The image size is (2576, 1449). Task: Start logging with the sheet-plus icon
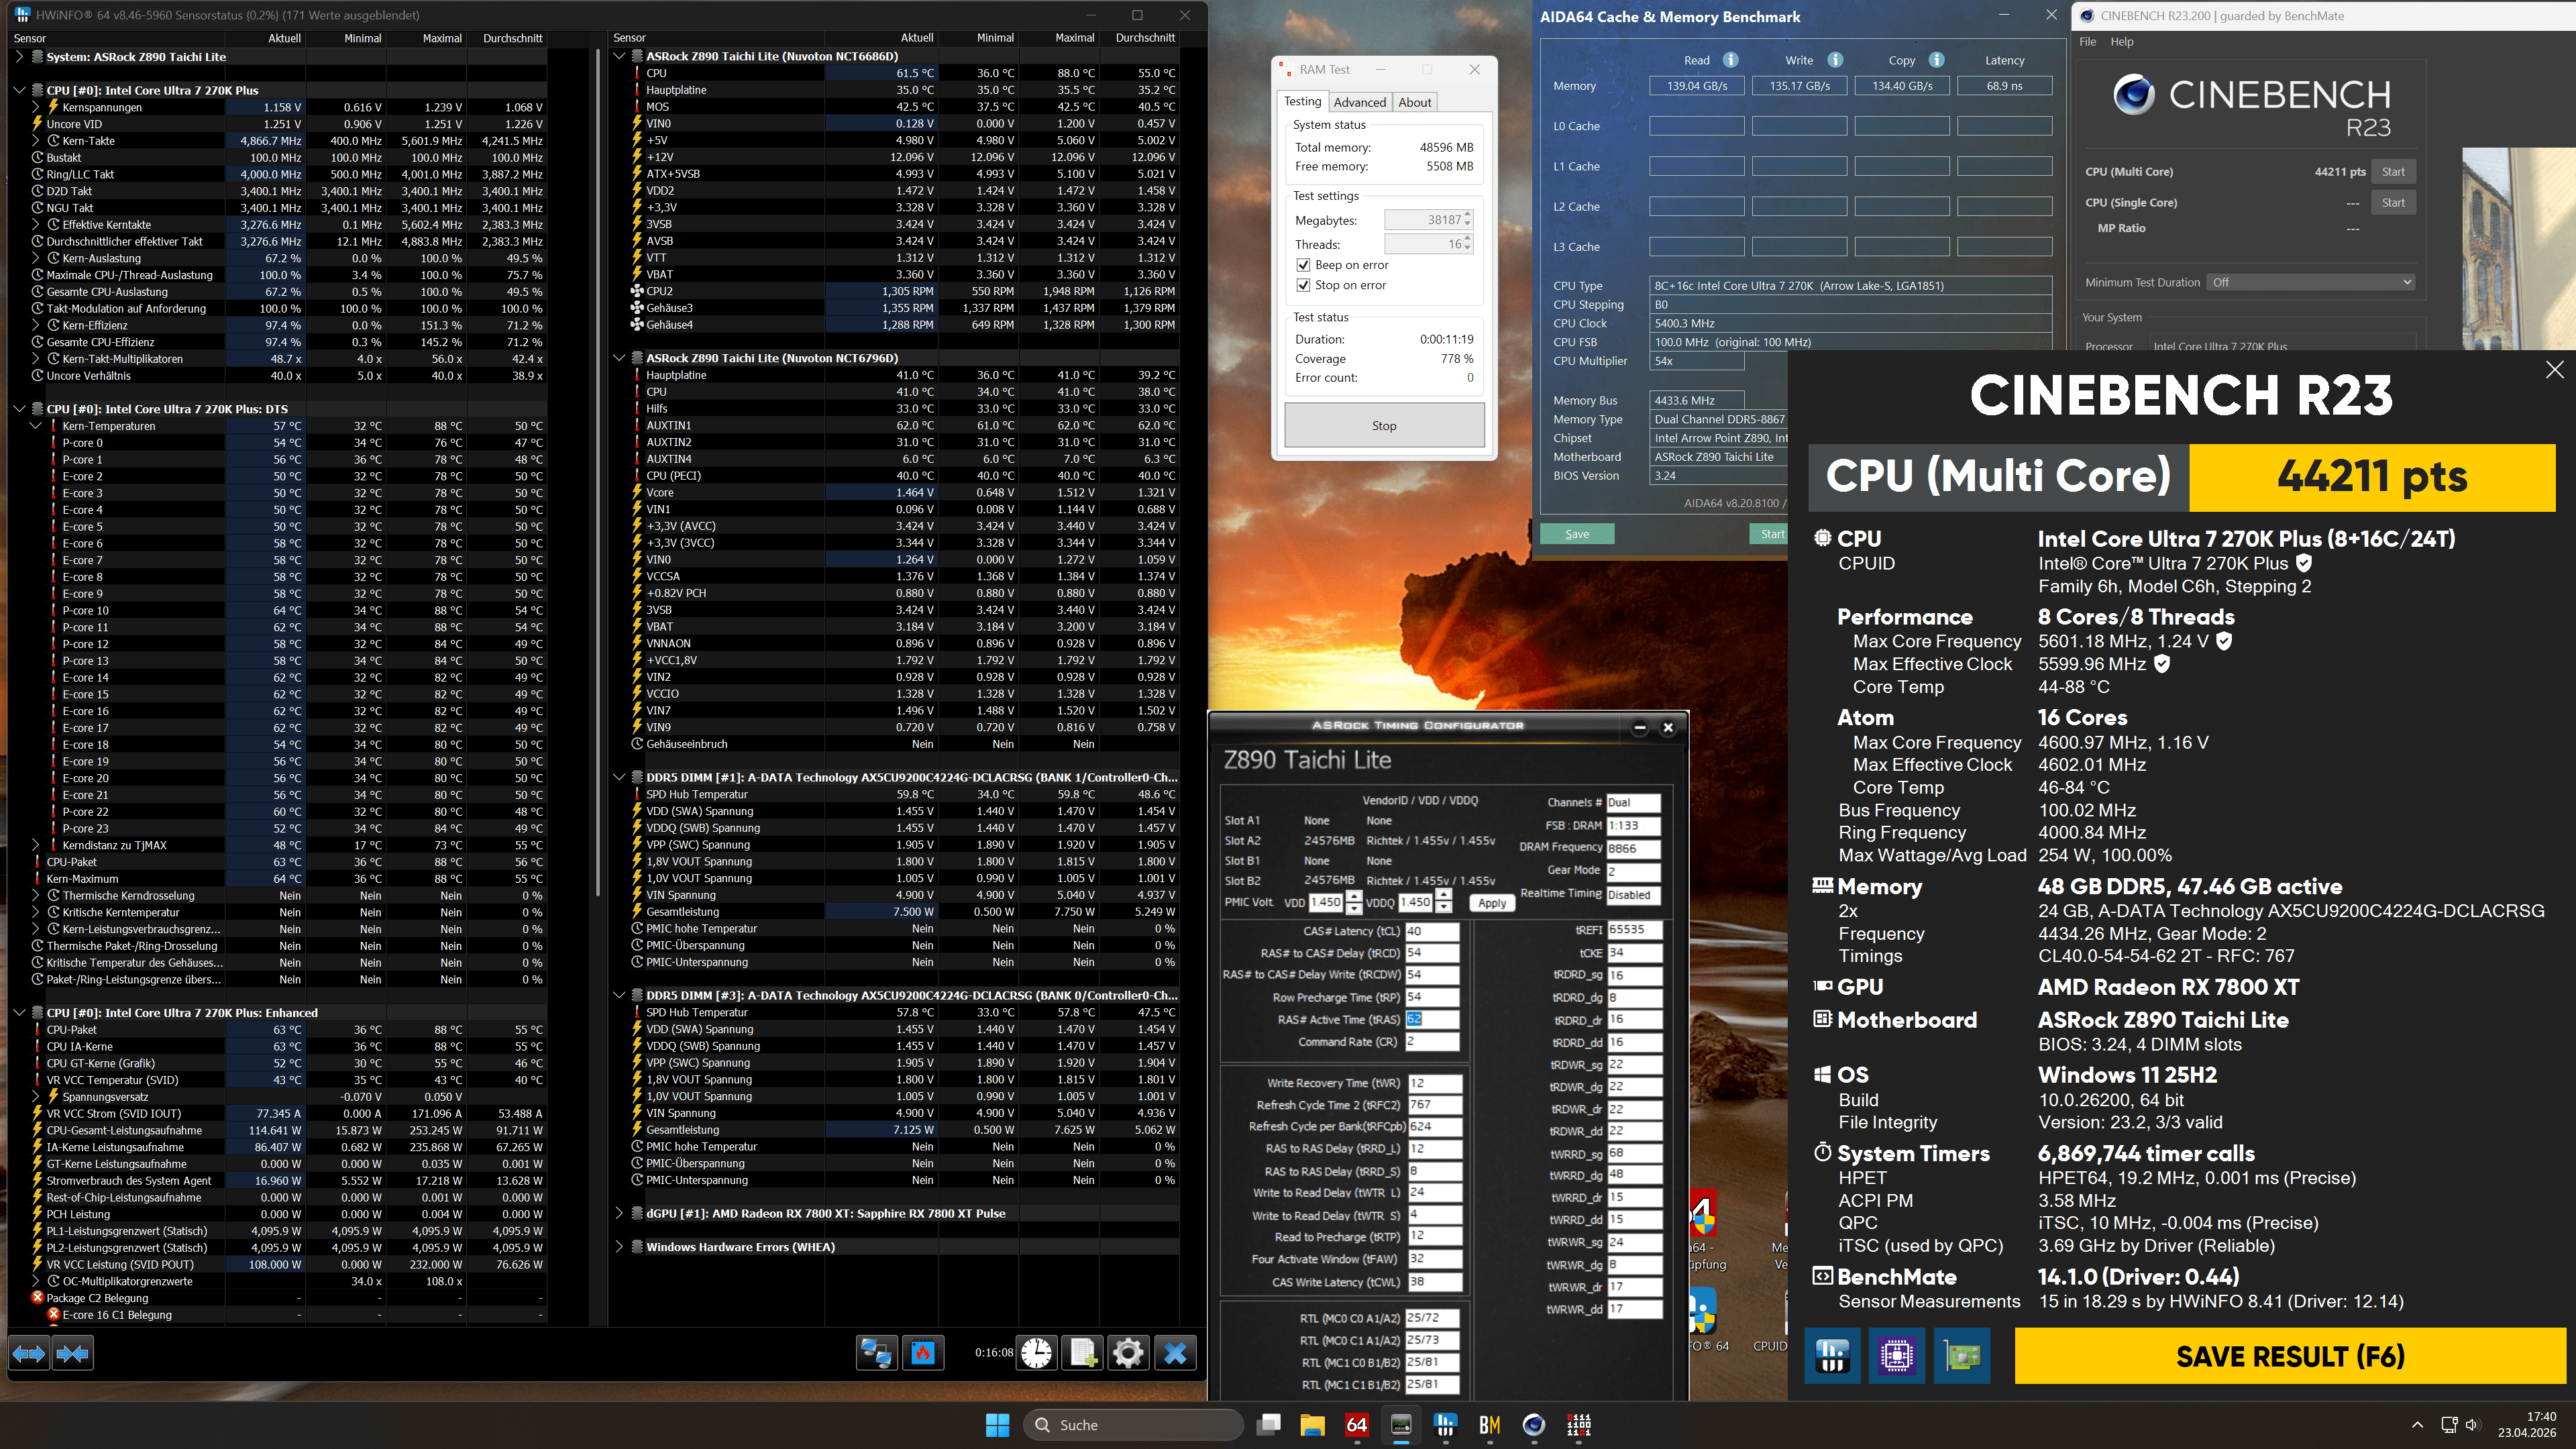coord(1083,1353)
